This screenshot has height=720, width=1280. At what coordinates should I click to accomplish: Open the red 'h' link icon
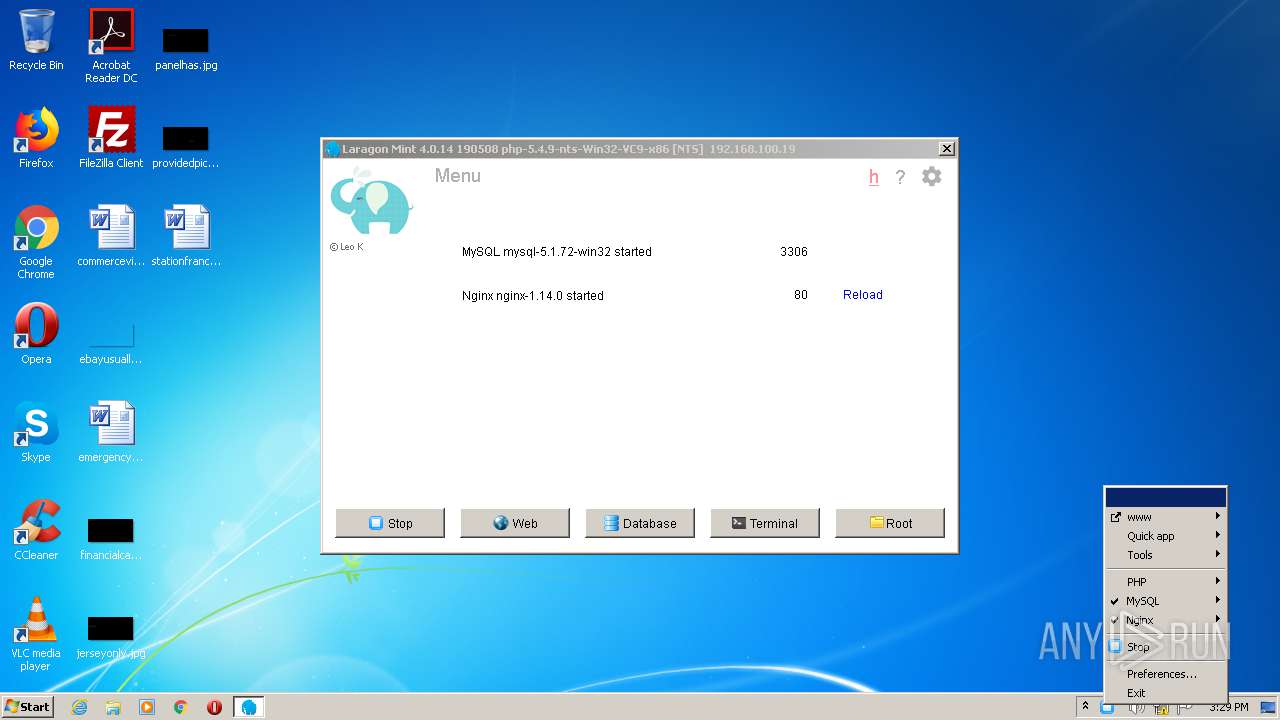[873, 177]
